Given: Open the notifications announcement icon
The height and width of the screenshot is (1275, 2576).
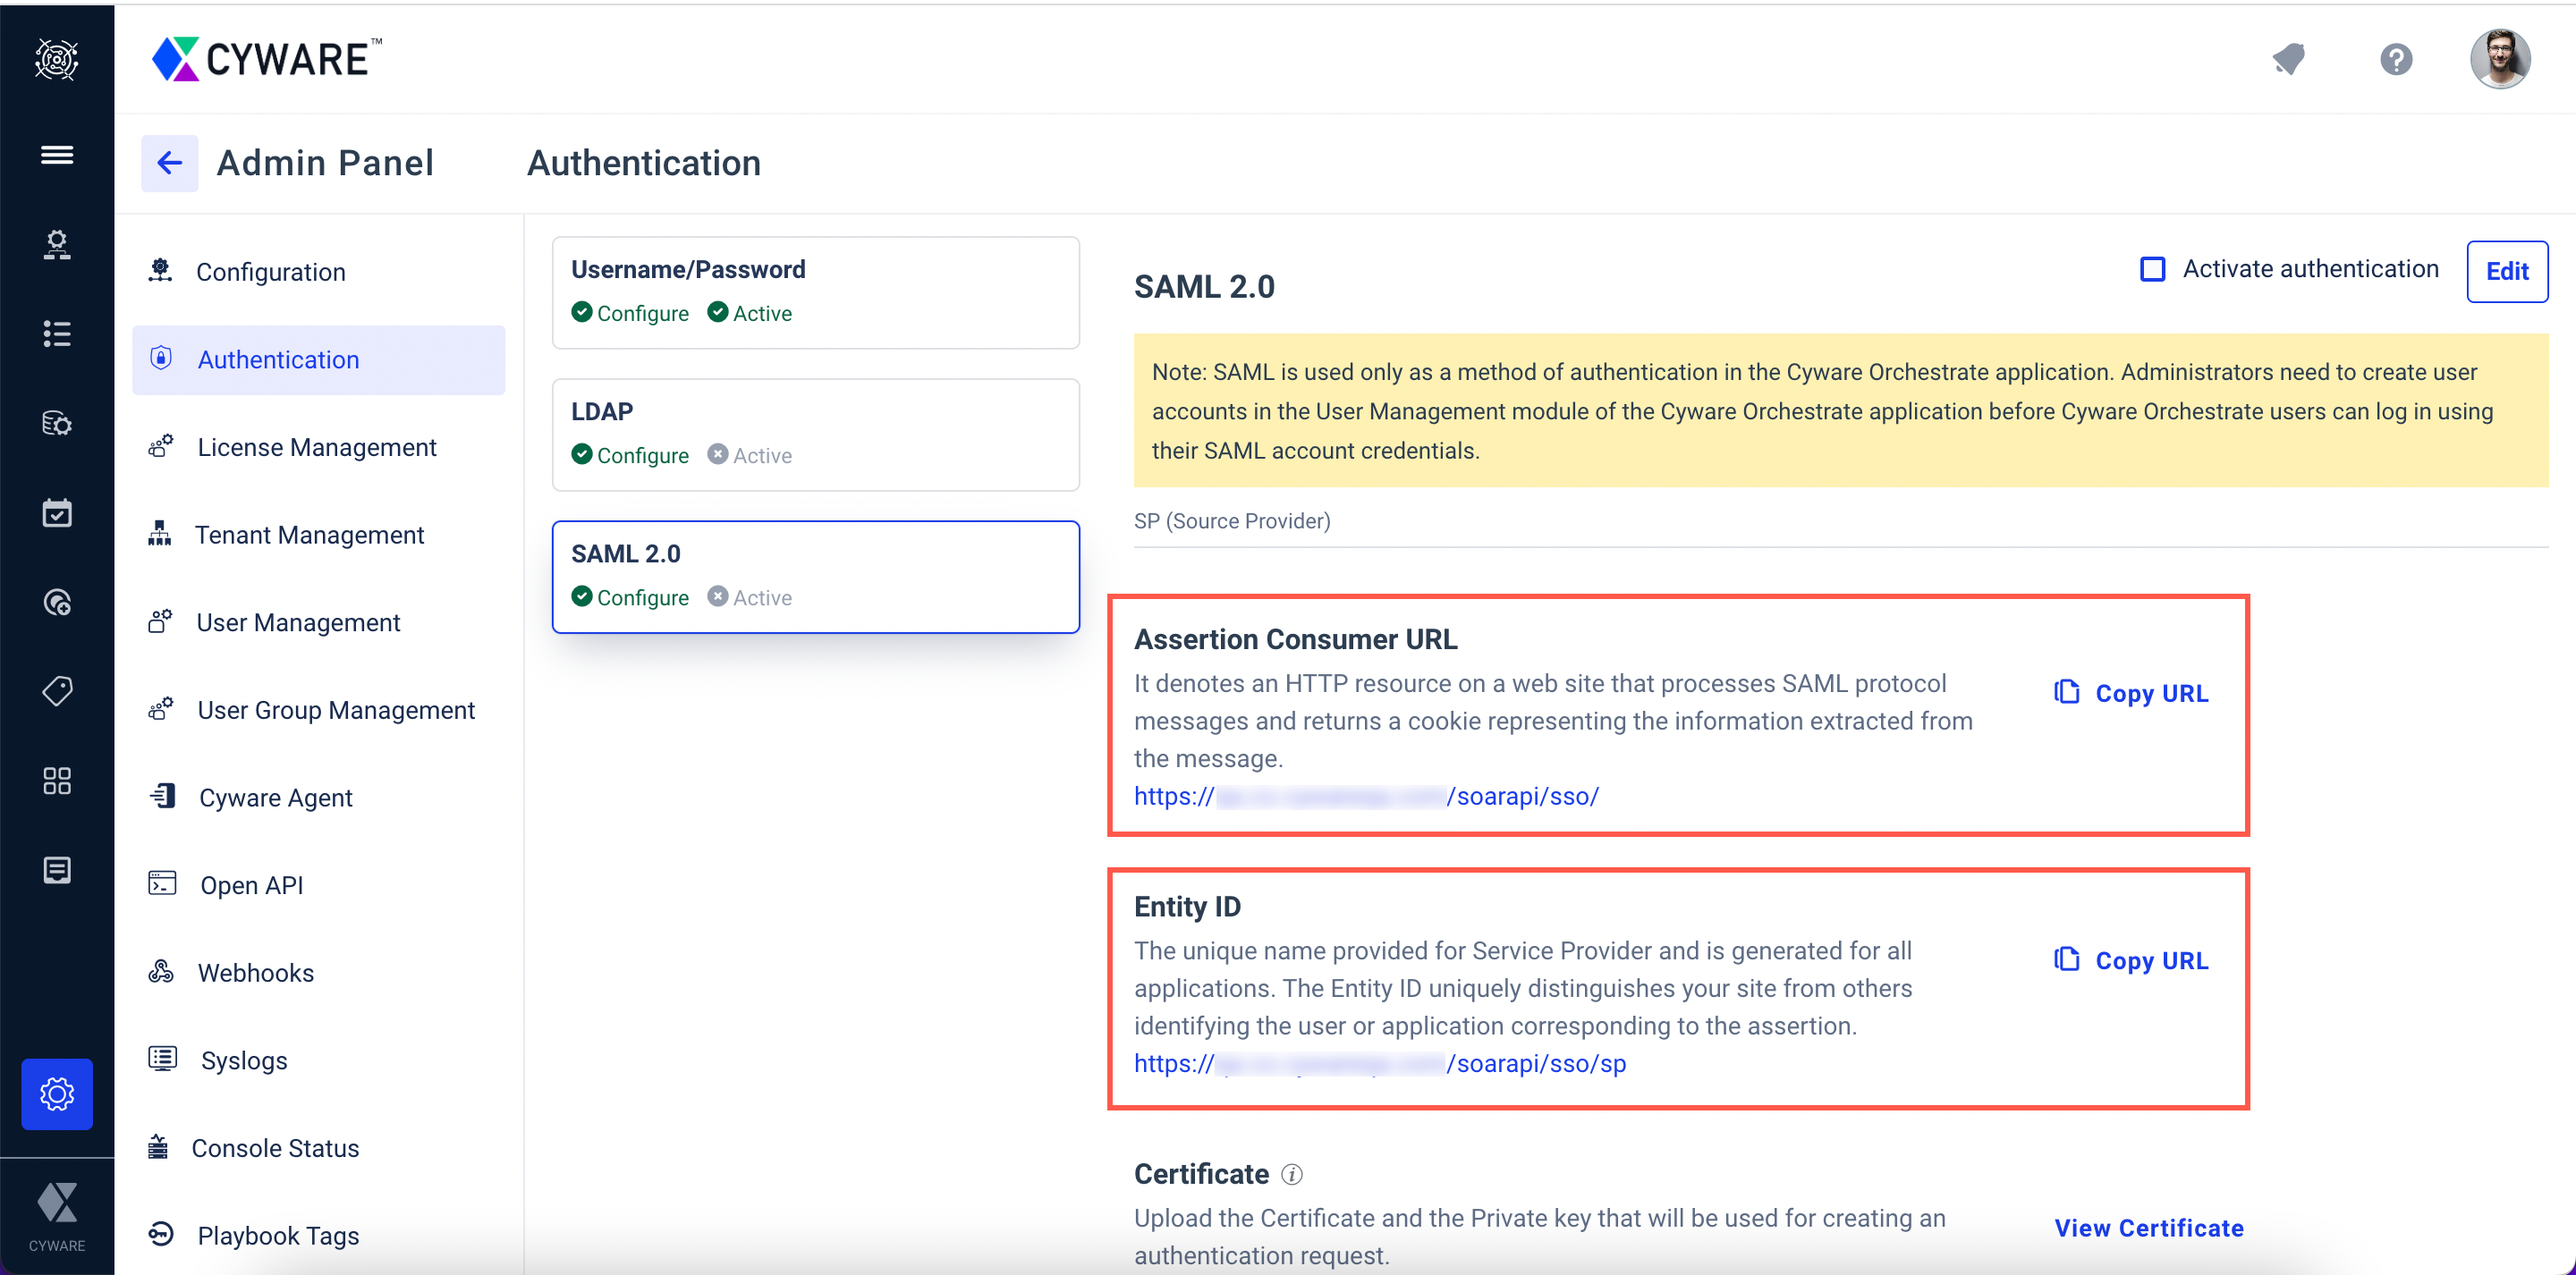Looking at the screenshot, I should coord(2288,59).
